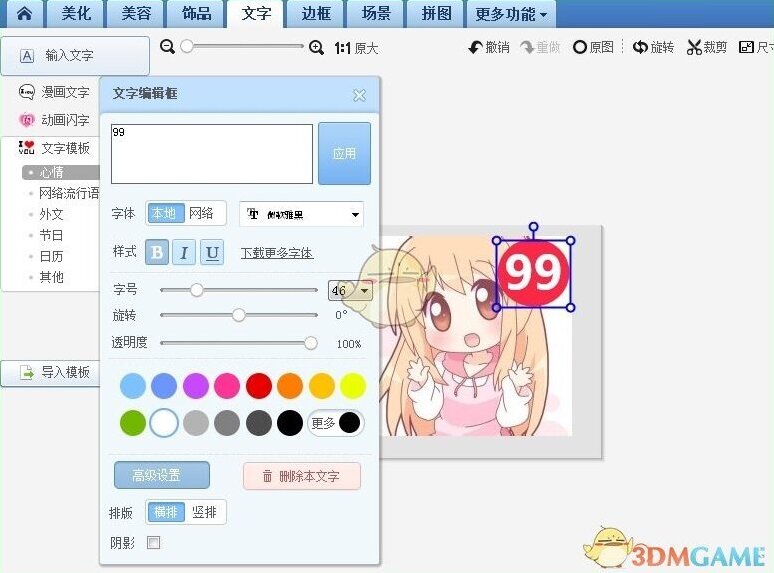Click the zoom in magnifier icon

(x=316, y=47)
